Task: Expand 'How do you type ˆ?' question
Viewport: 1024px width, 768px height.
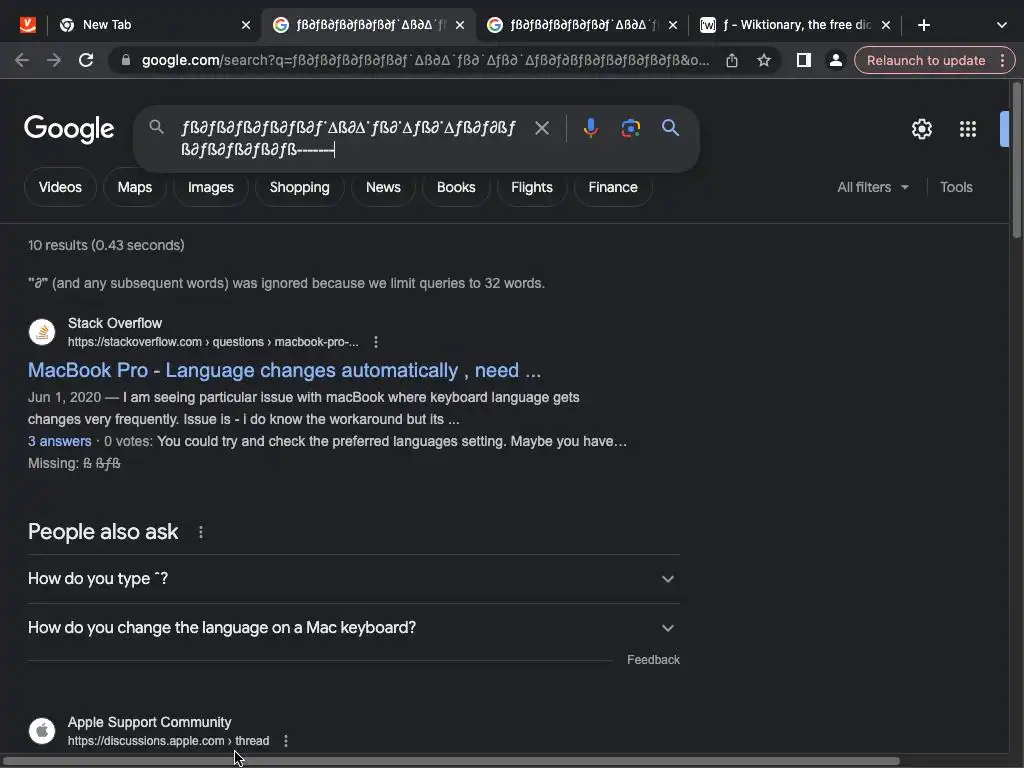Action: 353,579
